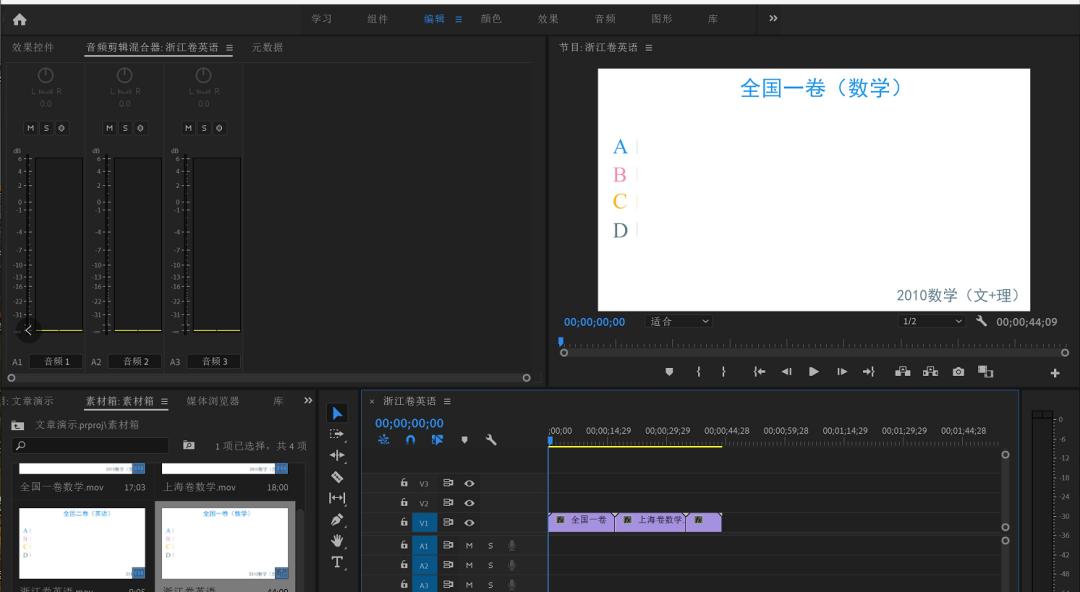Export frame with the camera icon
Image resolution: width=1080 pixels, height=592 pixels.
tap(958, 372)
